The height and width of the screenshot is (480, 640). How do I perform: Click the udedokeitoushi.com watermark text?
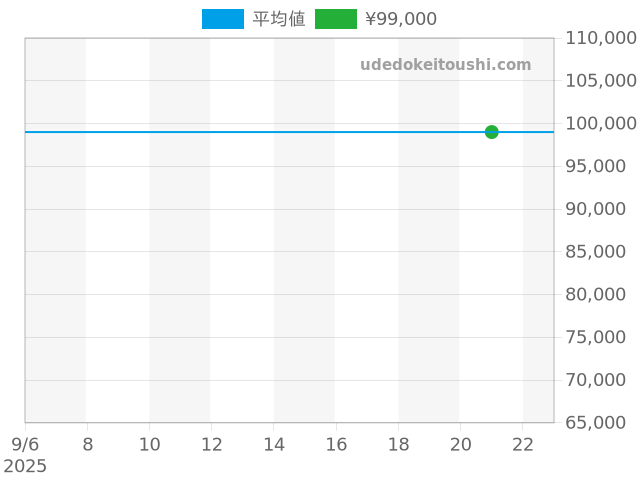445,65
